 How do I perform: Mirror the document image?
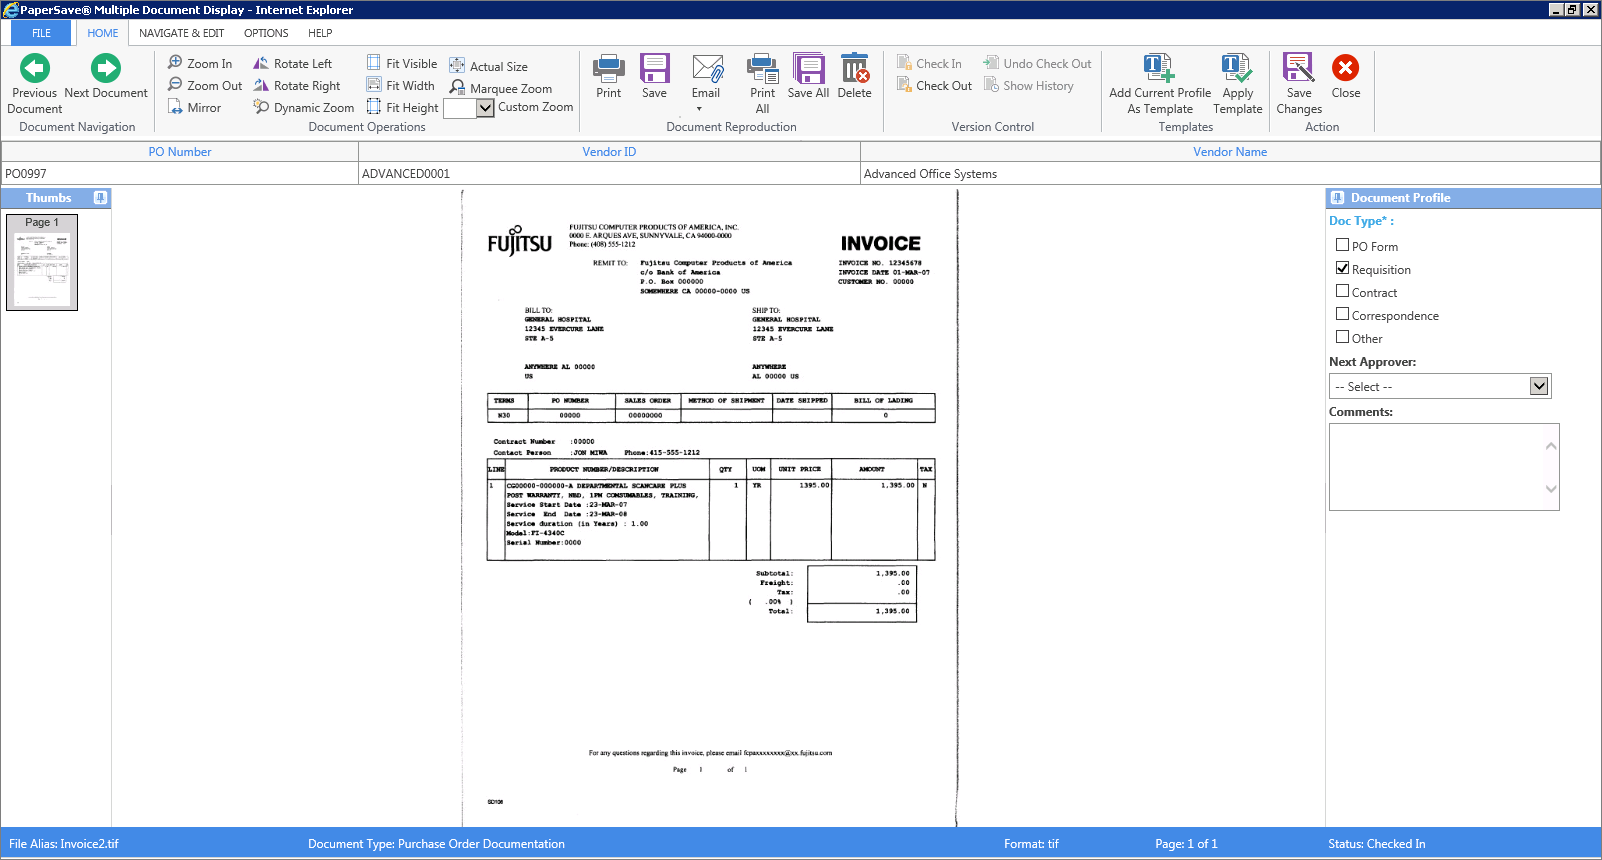click(194, 107)
